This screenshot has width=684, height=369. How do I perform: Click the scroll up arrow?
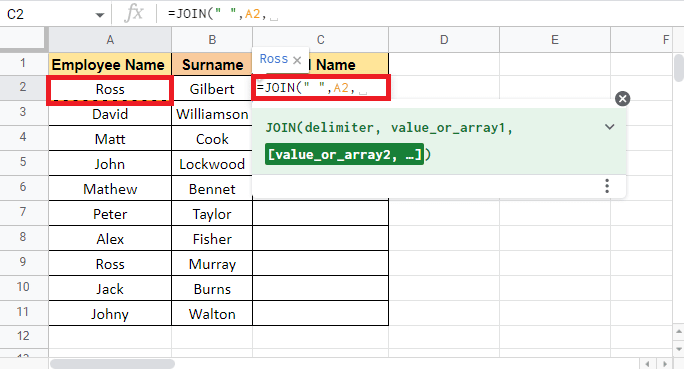[678, 332]
